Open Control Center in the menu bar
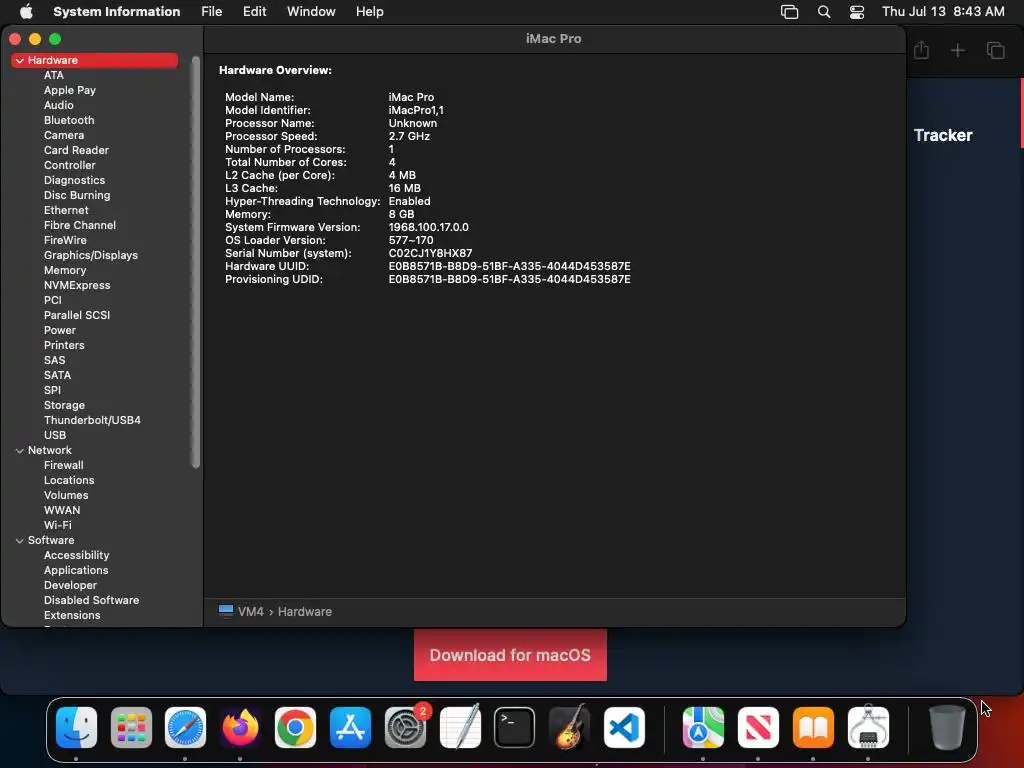Screen dimensions: 1024x768 point(857,12)
